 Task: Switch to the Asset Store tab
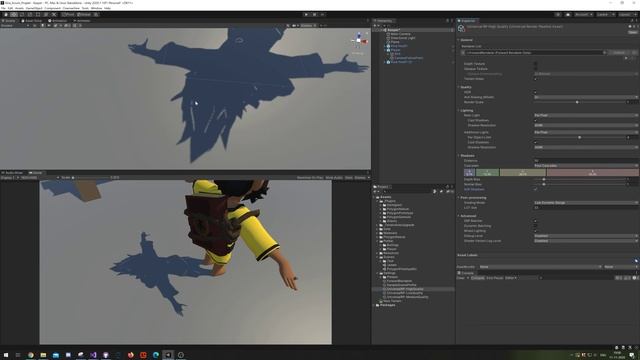pyautogui.click(x=31, y=21)
